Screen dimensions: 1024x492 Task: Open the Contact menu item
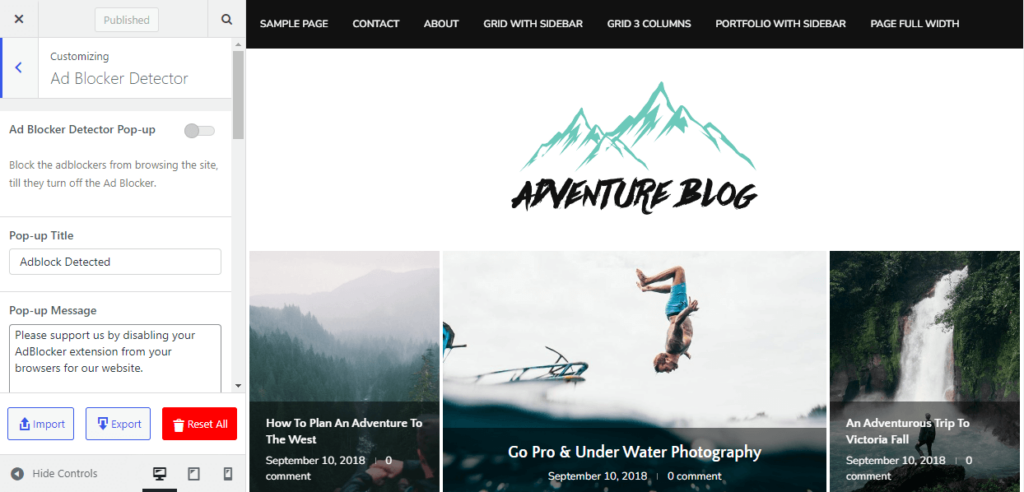376,24
